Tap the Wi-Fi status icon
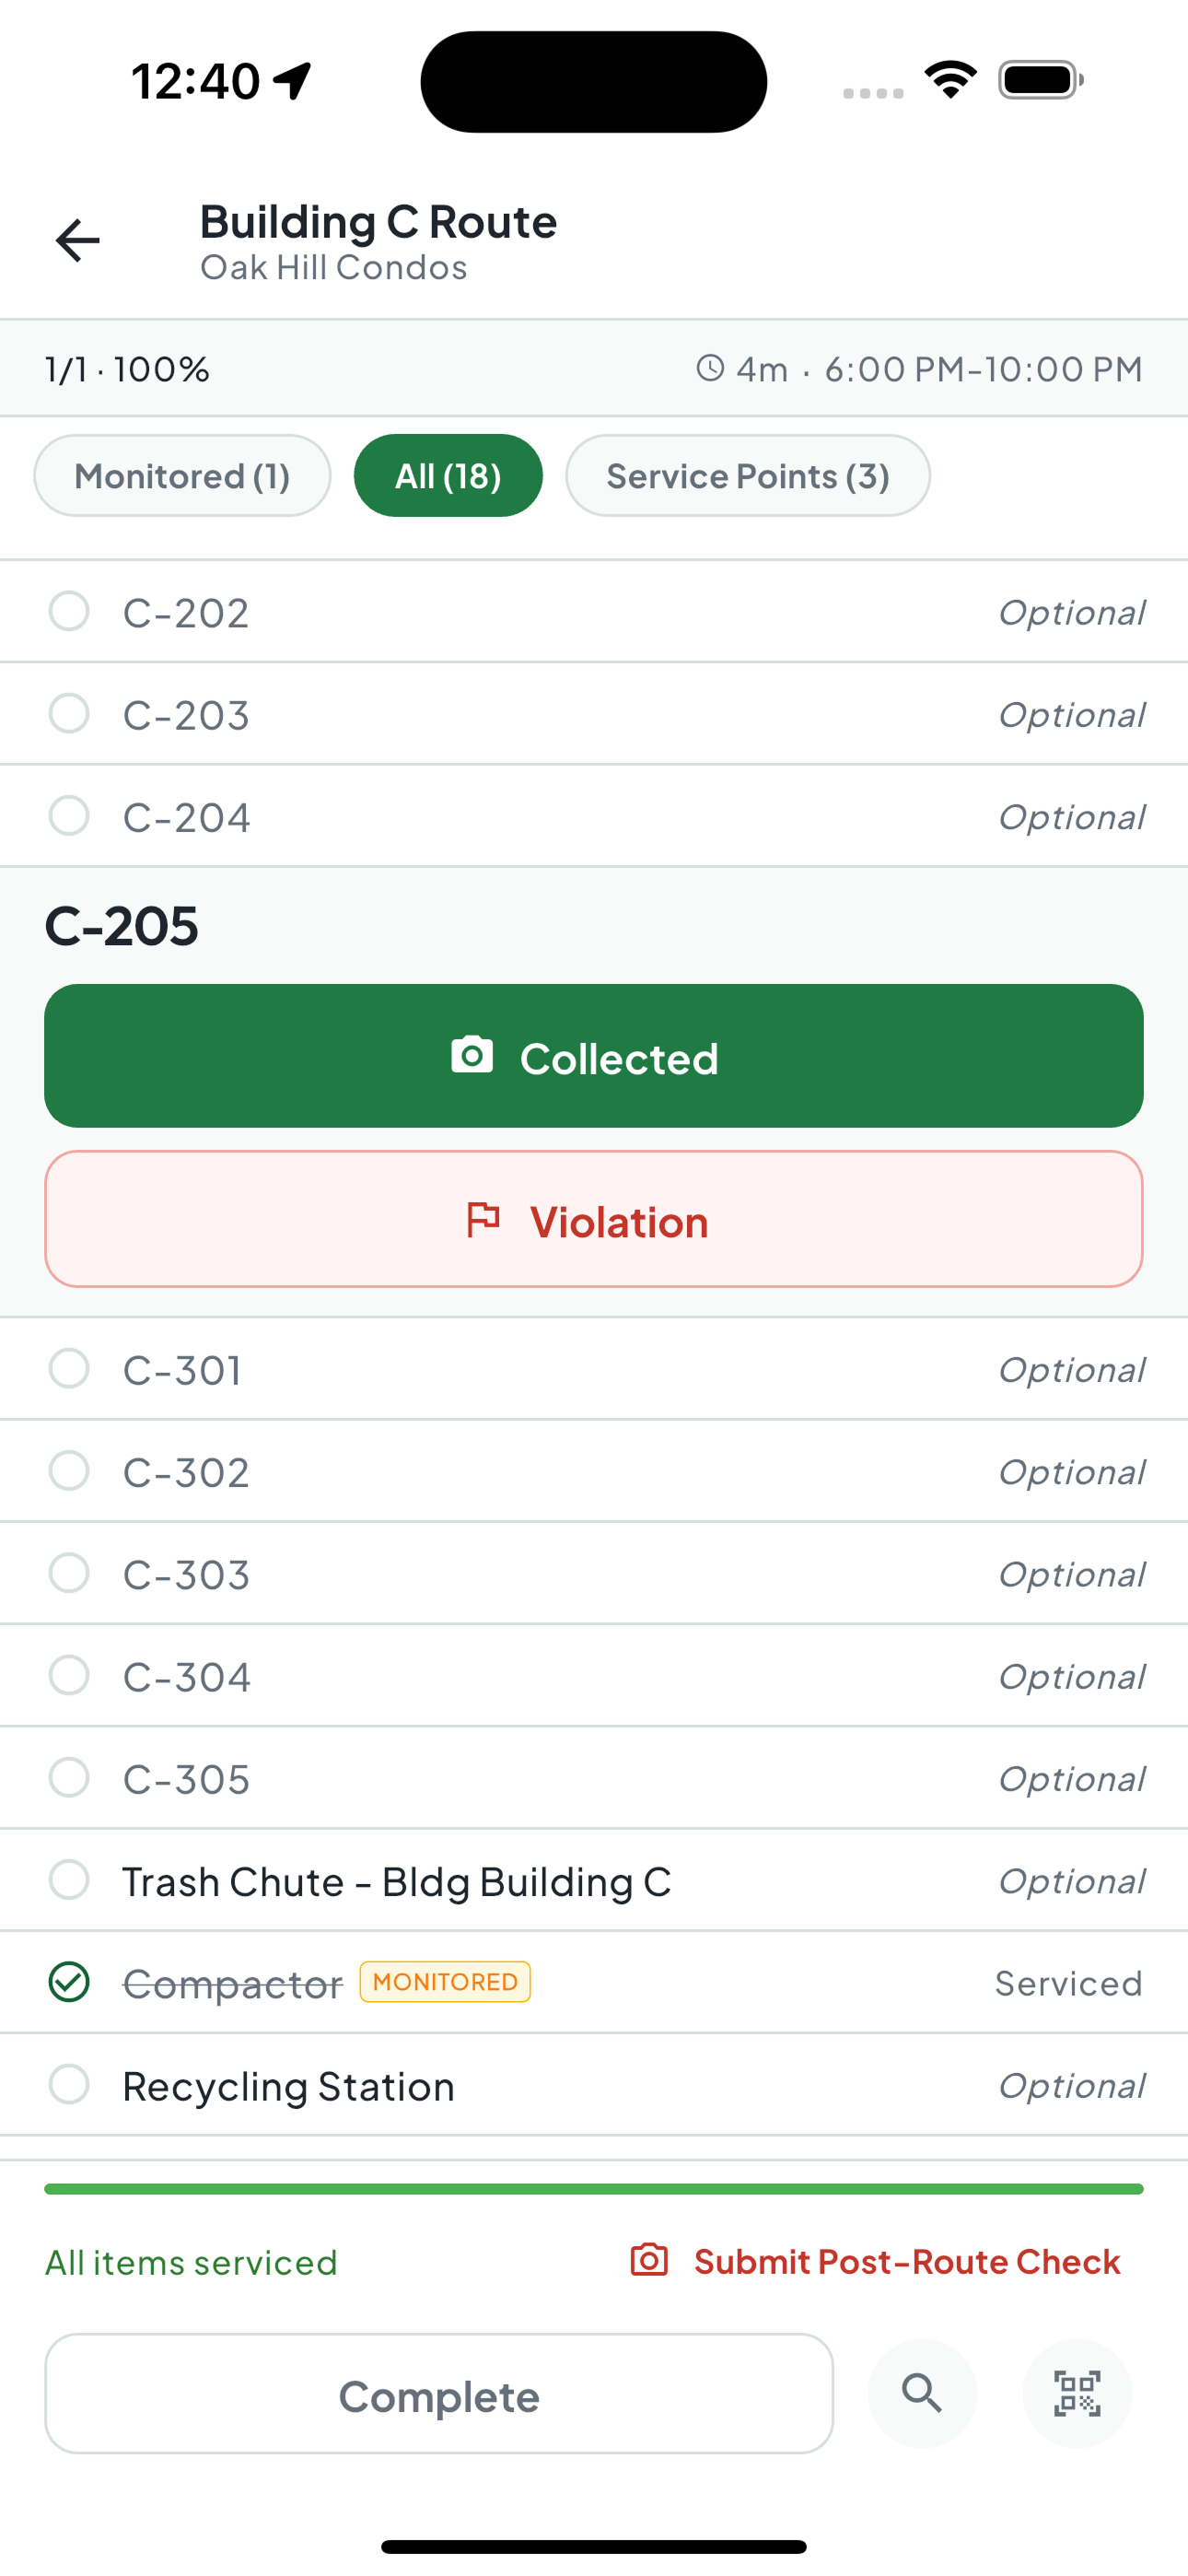This screenshot has width=1188, height=2576. click(951, 80)
